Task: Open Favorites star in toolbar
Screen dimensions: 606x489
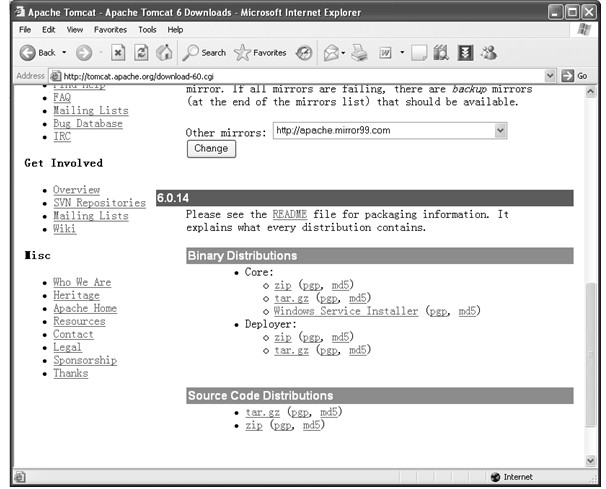Action: [x=242, y=53]
